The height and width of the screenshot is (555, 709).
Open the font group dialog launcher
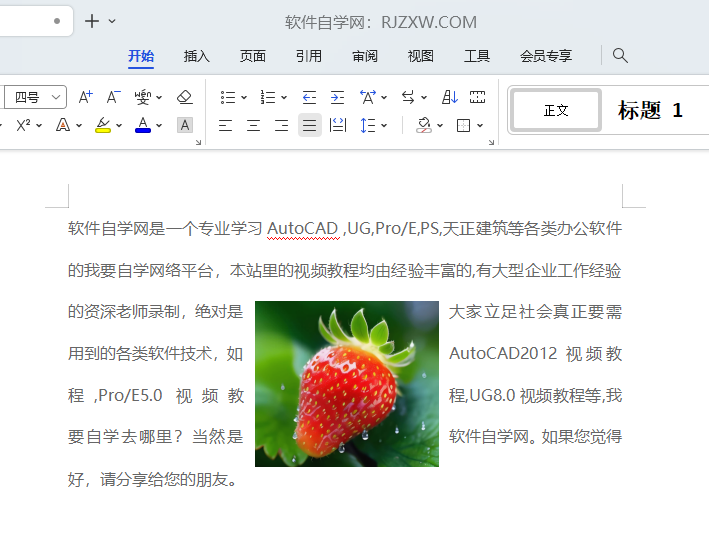click(x=198, y=142)
